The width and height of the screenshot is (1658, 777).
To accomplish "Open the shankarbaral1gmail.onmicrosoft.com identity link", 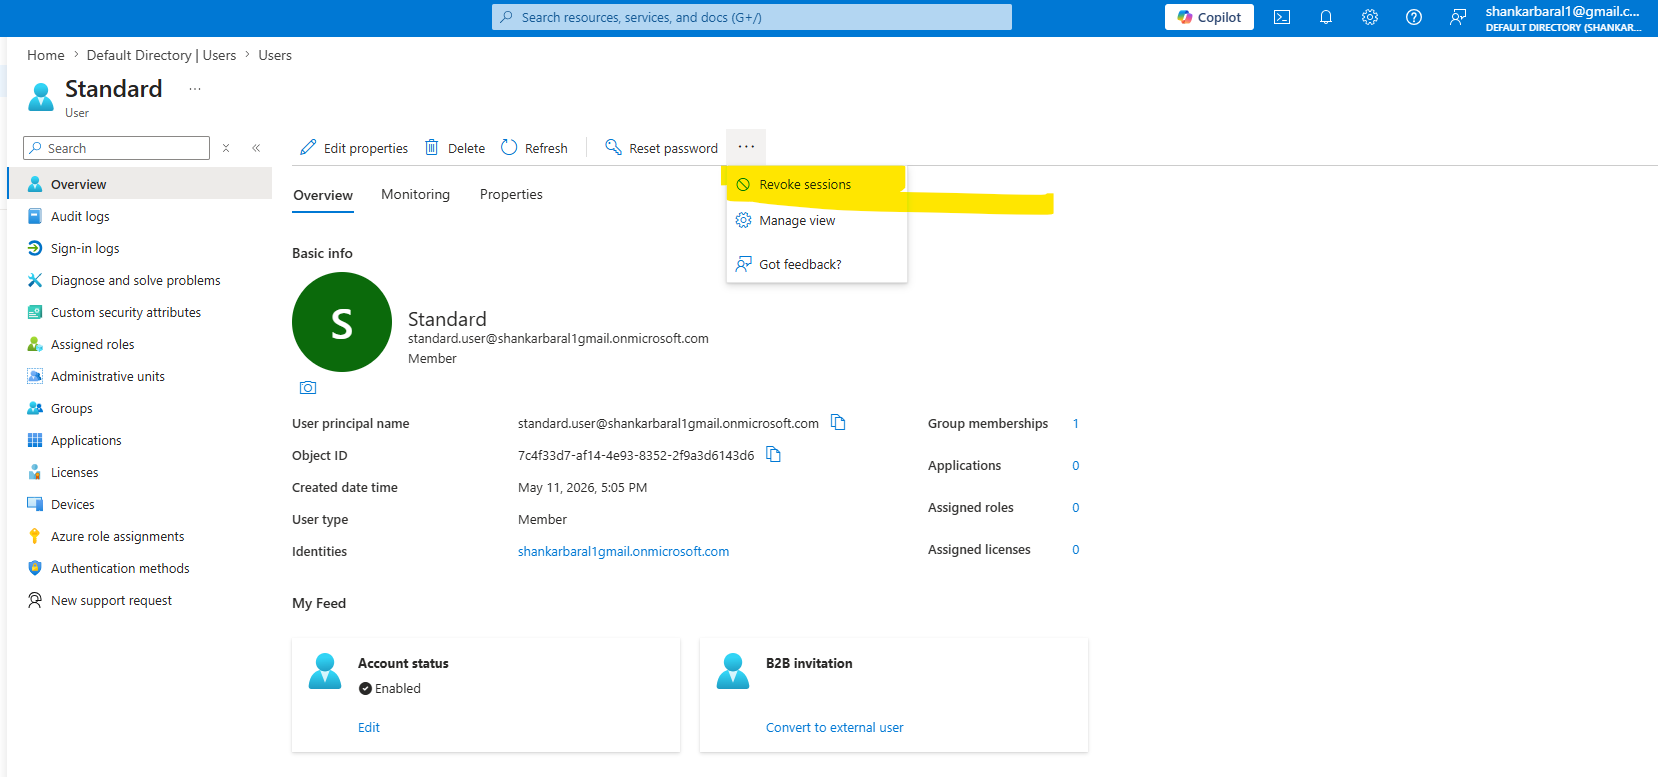I will 623,551.
